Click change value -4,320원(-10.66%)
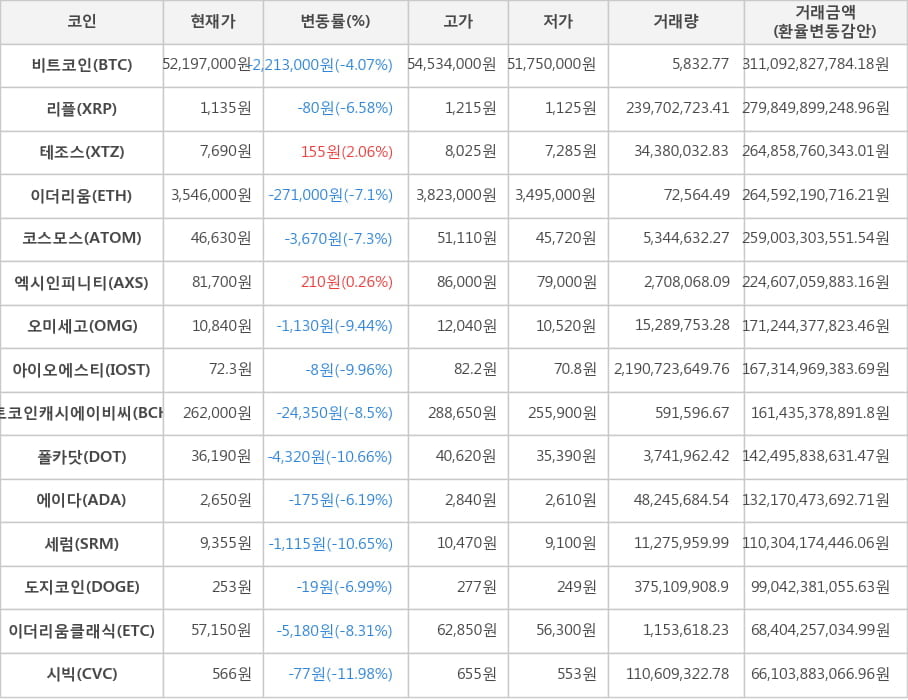Viewport: 908px width, 700px height. (x=330, y=457)
